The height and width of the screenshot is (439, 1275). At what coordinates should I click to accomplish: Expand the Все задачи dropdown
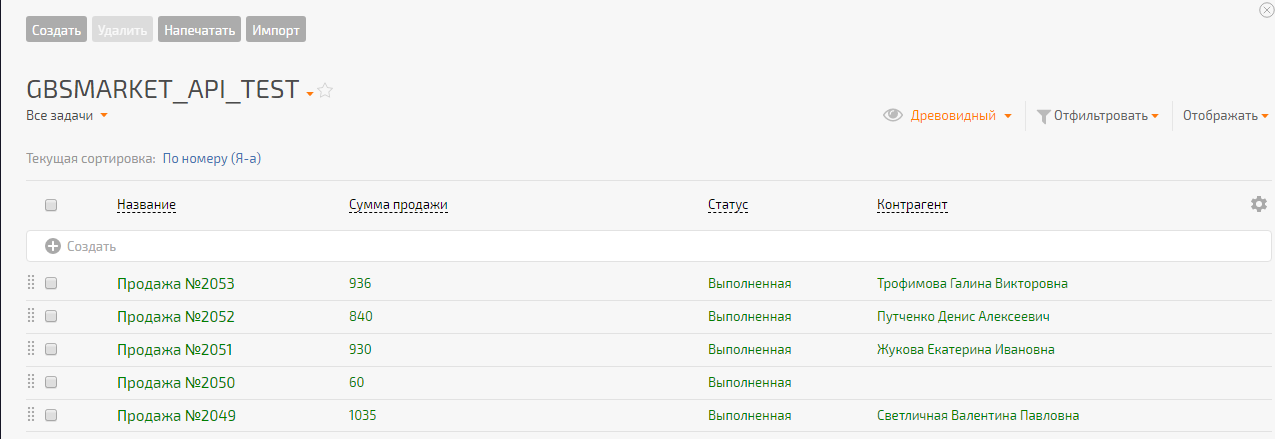(x=67, y=116)
